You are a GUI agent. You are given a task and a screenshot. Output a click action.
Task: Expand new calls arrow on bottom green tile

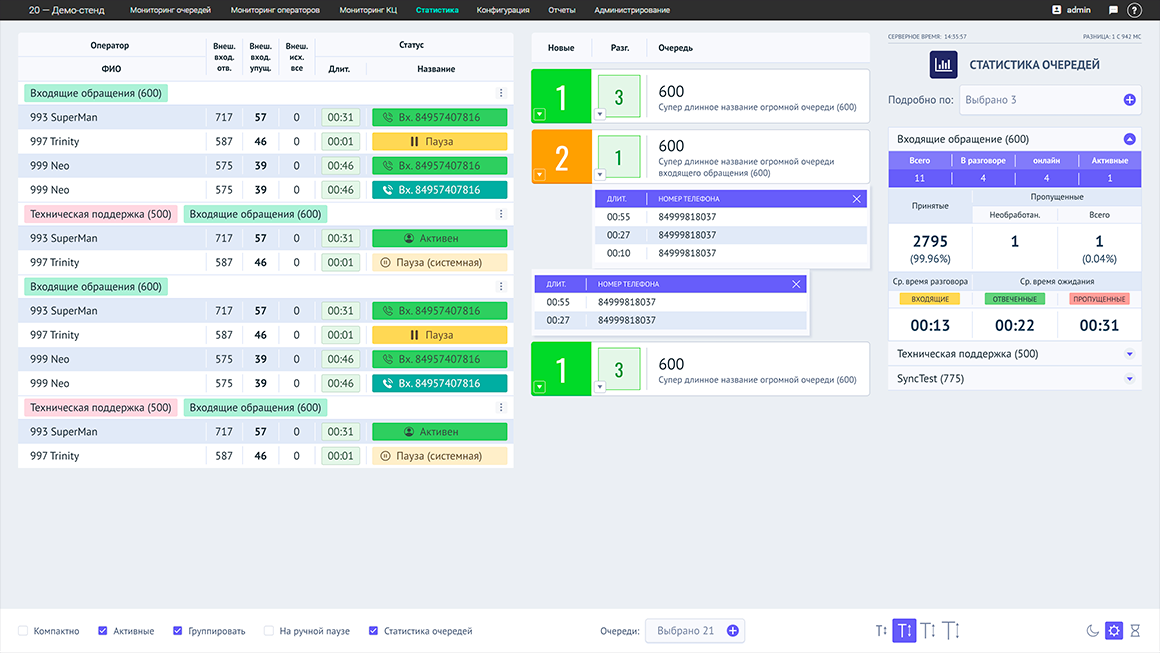(x=540, y=387)
